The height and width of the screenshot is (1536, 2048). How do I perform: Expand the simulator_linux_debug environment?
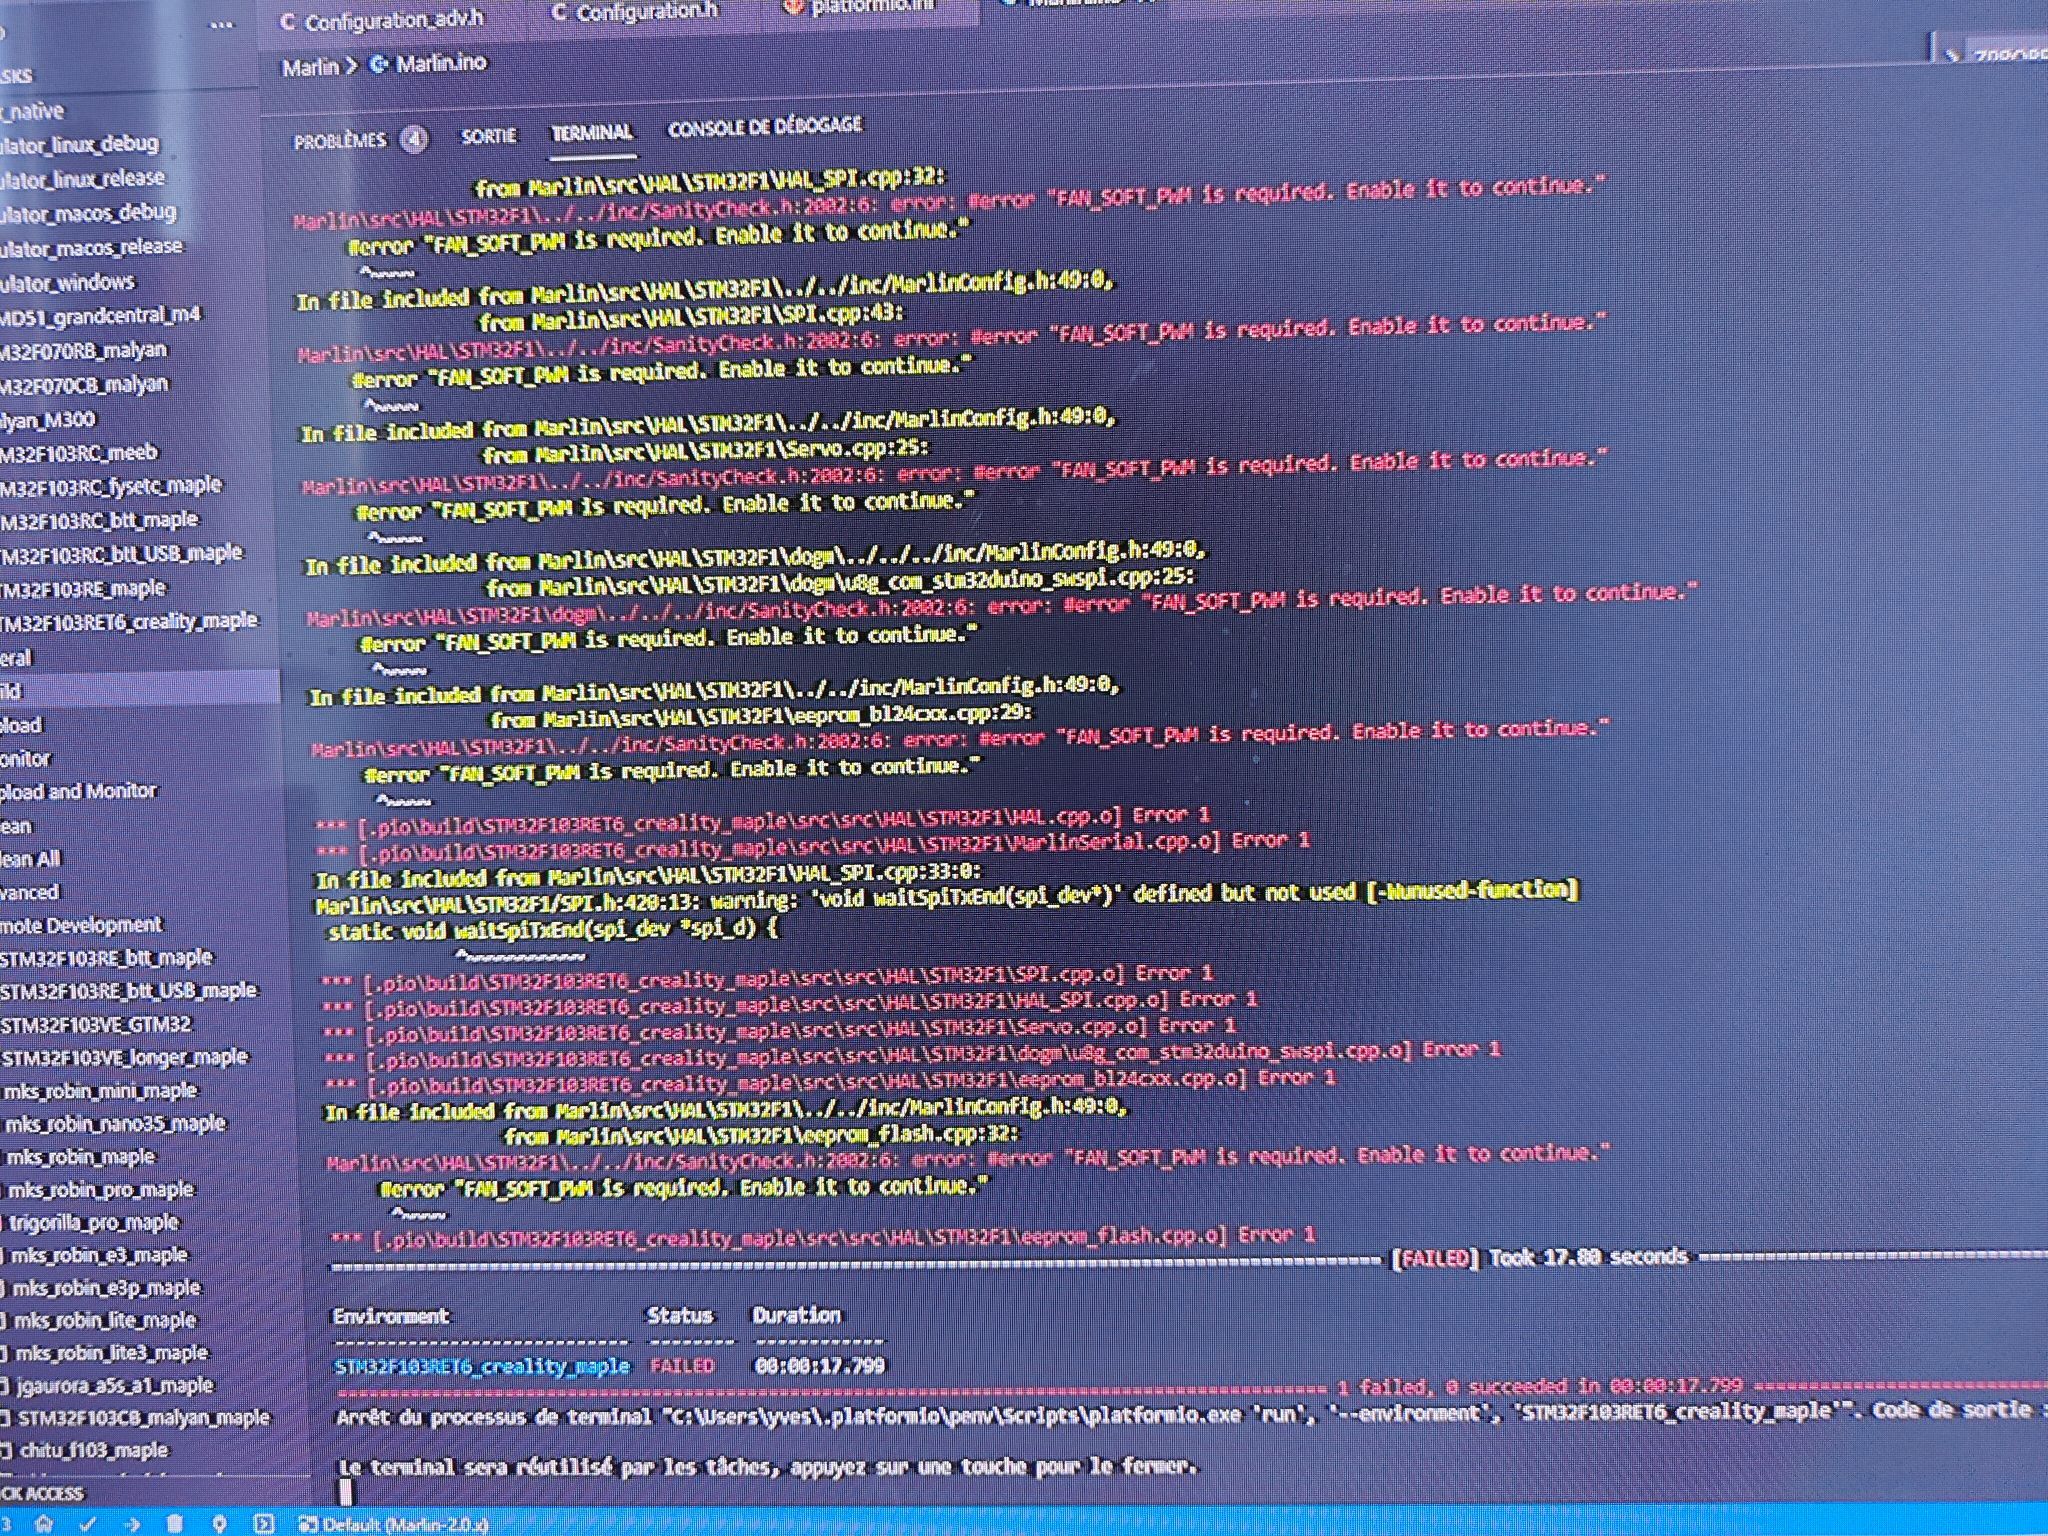pyautogui.click(x=80, y=144)
